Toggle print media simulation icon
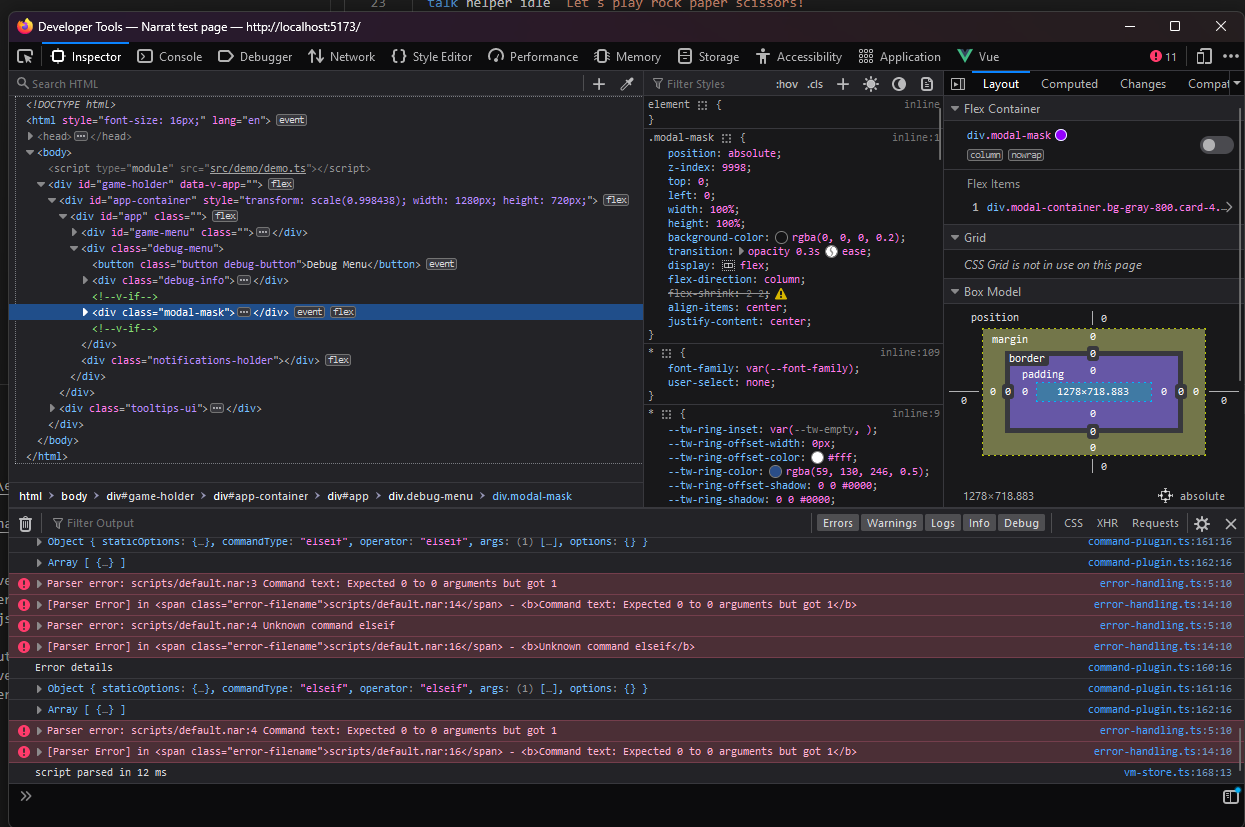This screenshot has height=827, width=1245. tap(927, 84)
